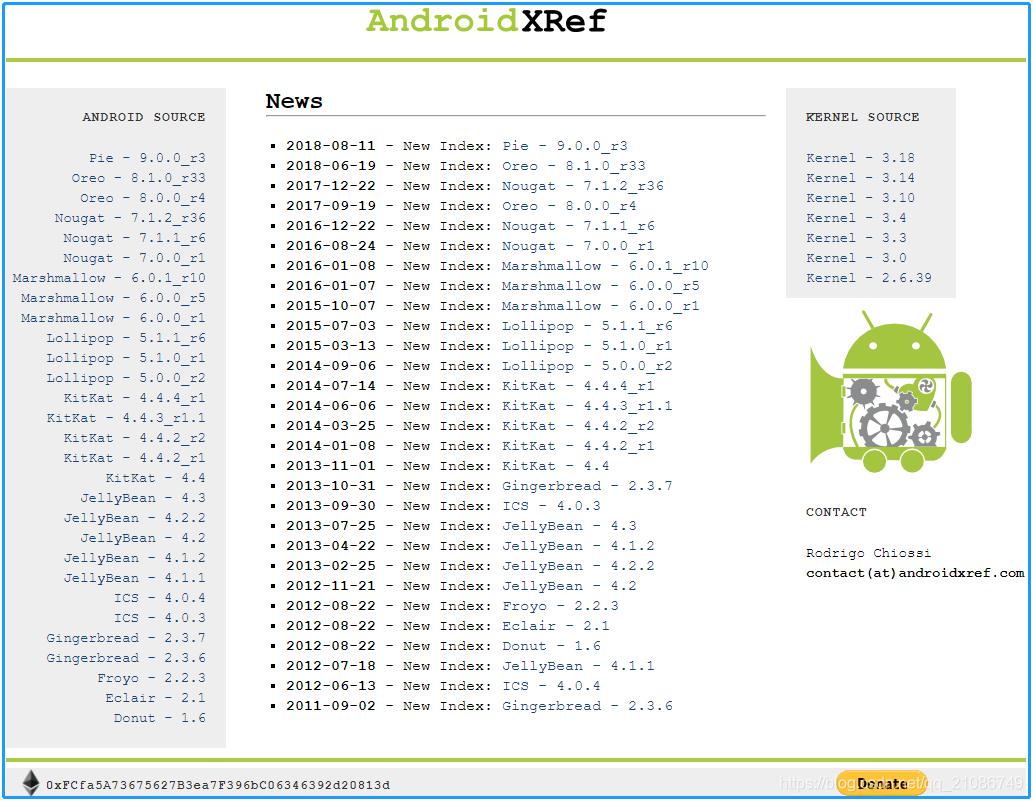Click the contact(at)androidxref.com email text
This screenshot has height=802, width=1033.
[915, 573]
